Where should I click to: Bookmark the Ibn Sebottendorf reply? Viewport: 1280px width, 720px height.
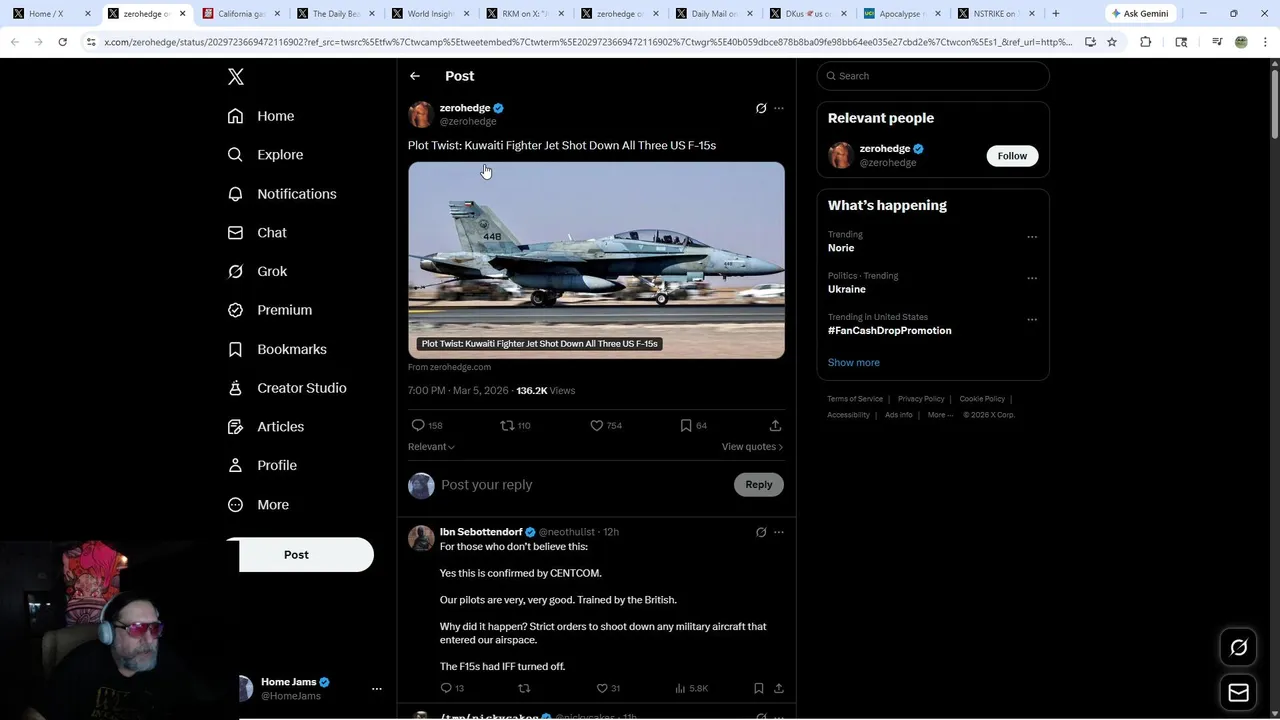[x=759, y=688]
